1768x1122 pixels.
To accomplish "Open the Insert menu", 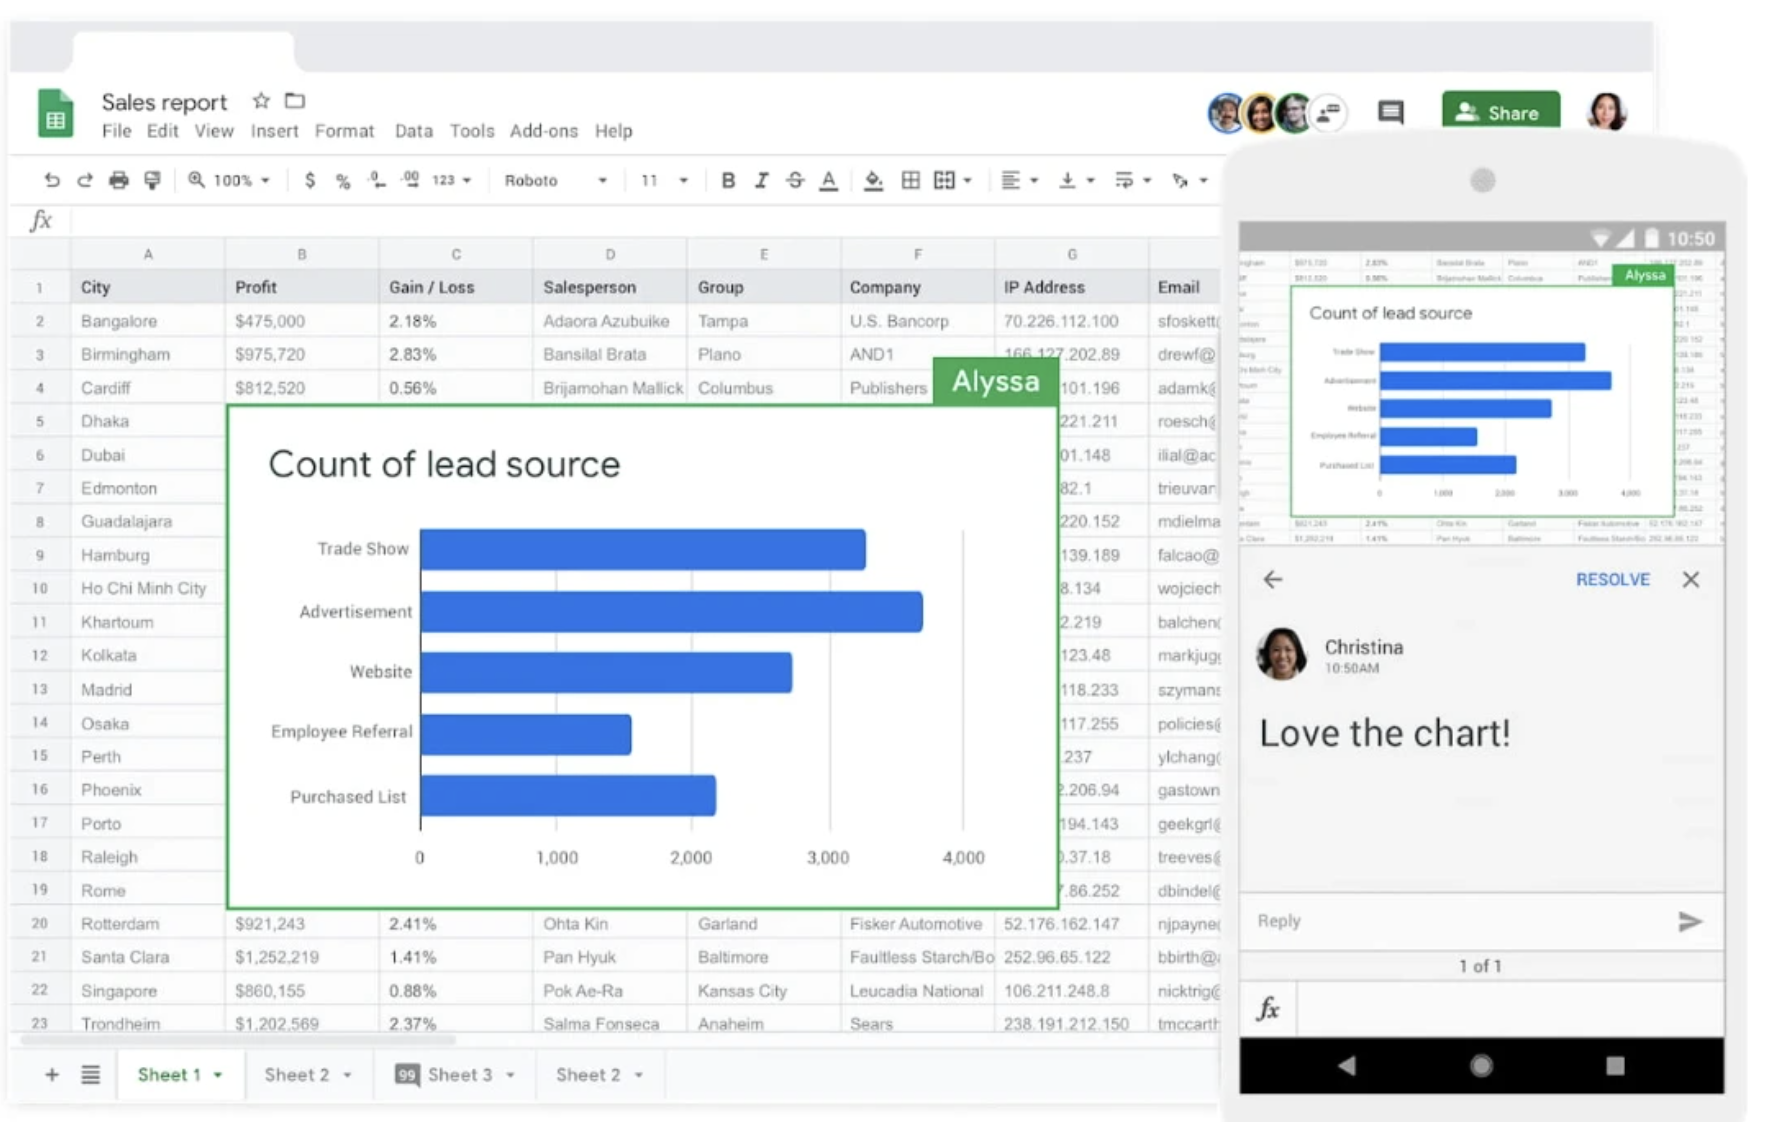I will pos(274,131).
